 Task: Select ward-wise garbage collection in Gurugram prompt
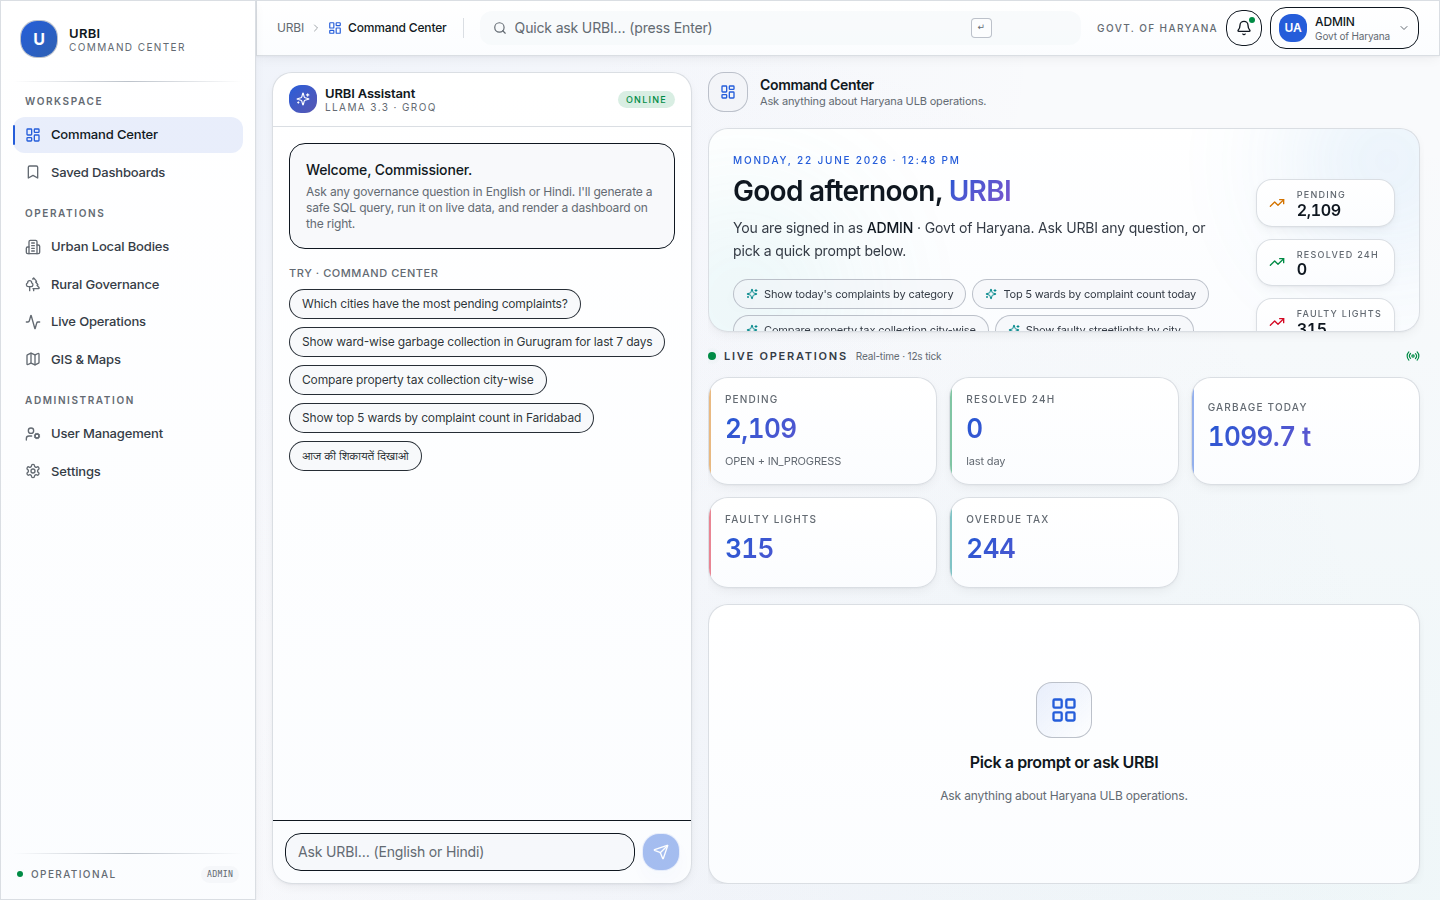pos(477,342)
